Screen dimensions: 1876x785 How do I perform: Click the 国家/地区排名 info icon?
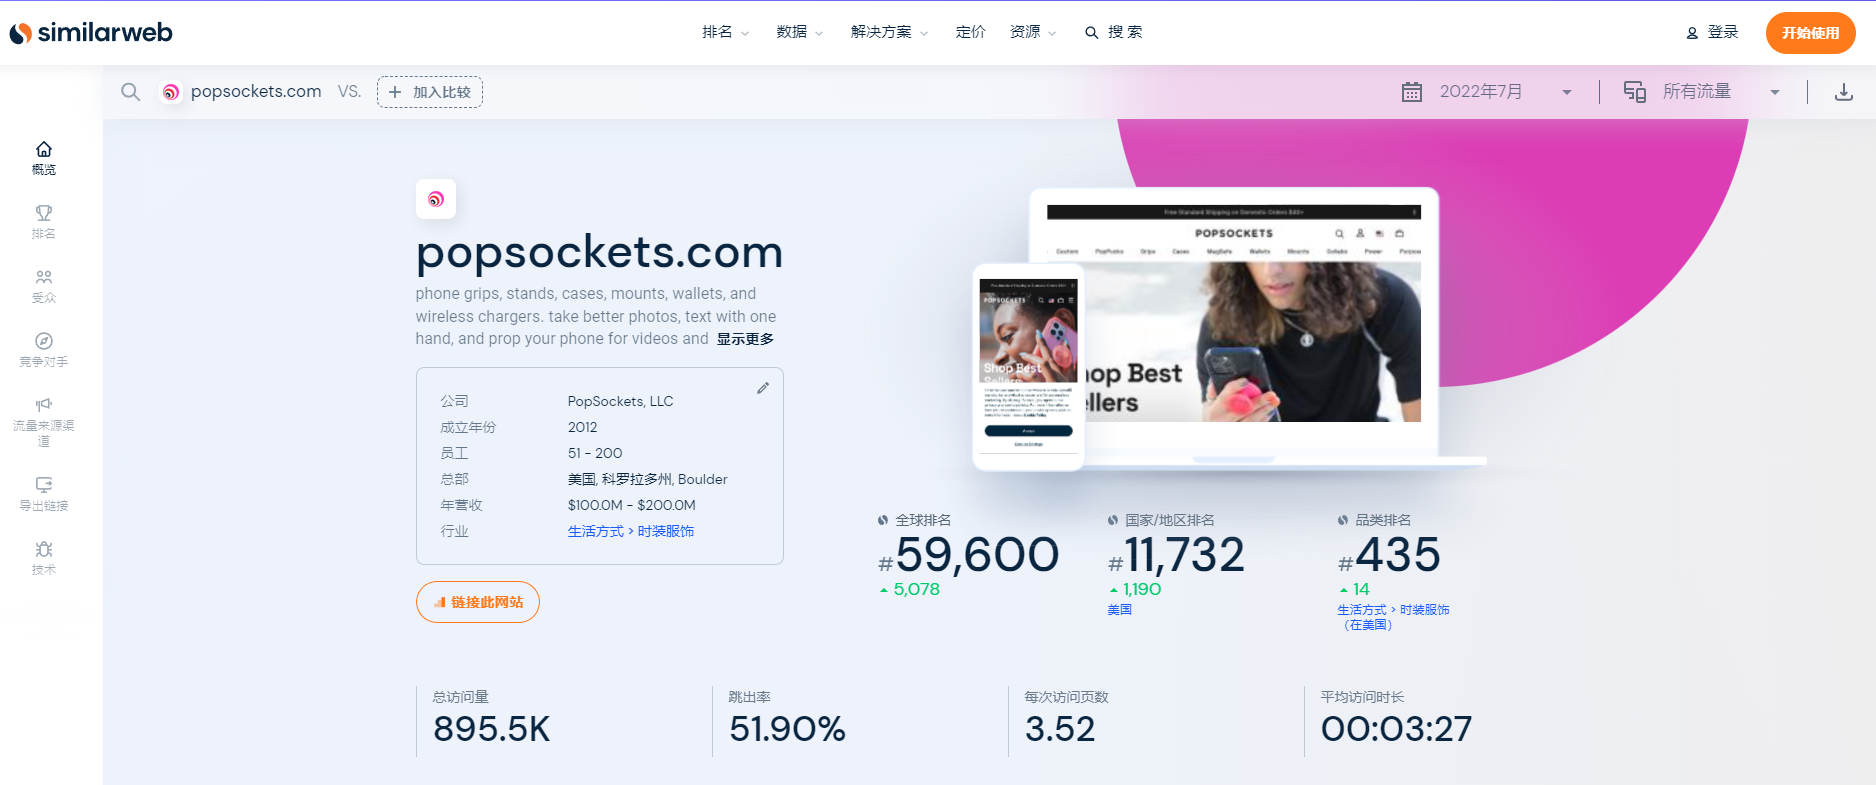[1113, 520]
